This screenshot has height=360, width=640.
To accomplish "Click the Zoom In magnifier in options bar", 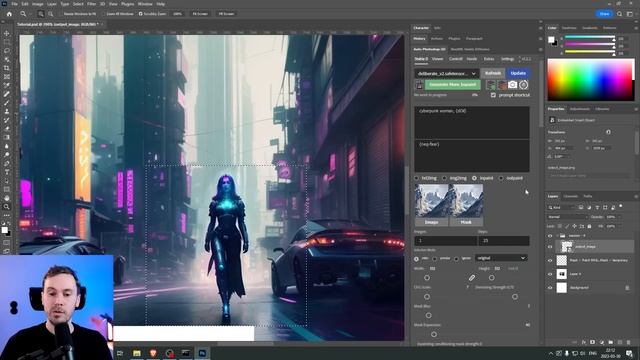I will tap(41, 14).
